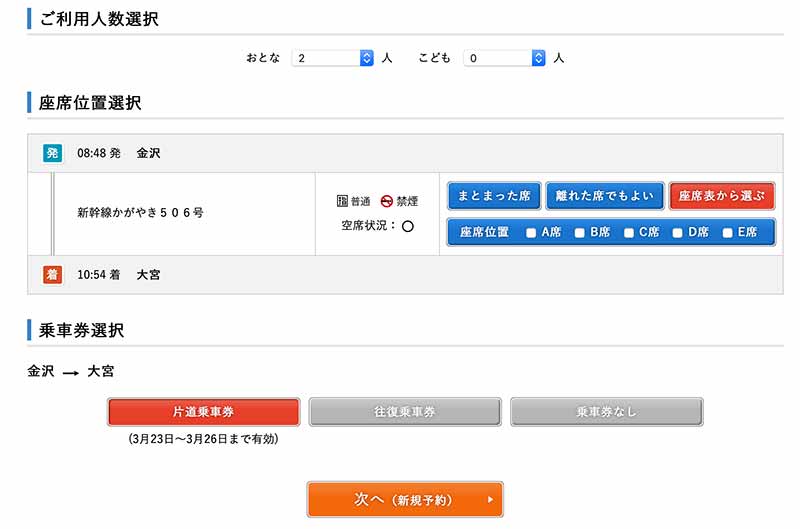
Task: Check the D席 seat position checkbox
Action: click(677, 233)
